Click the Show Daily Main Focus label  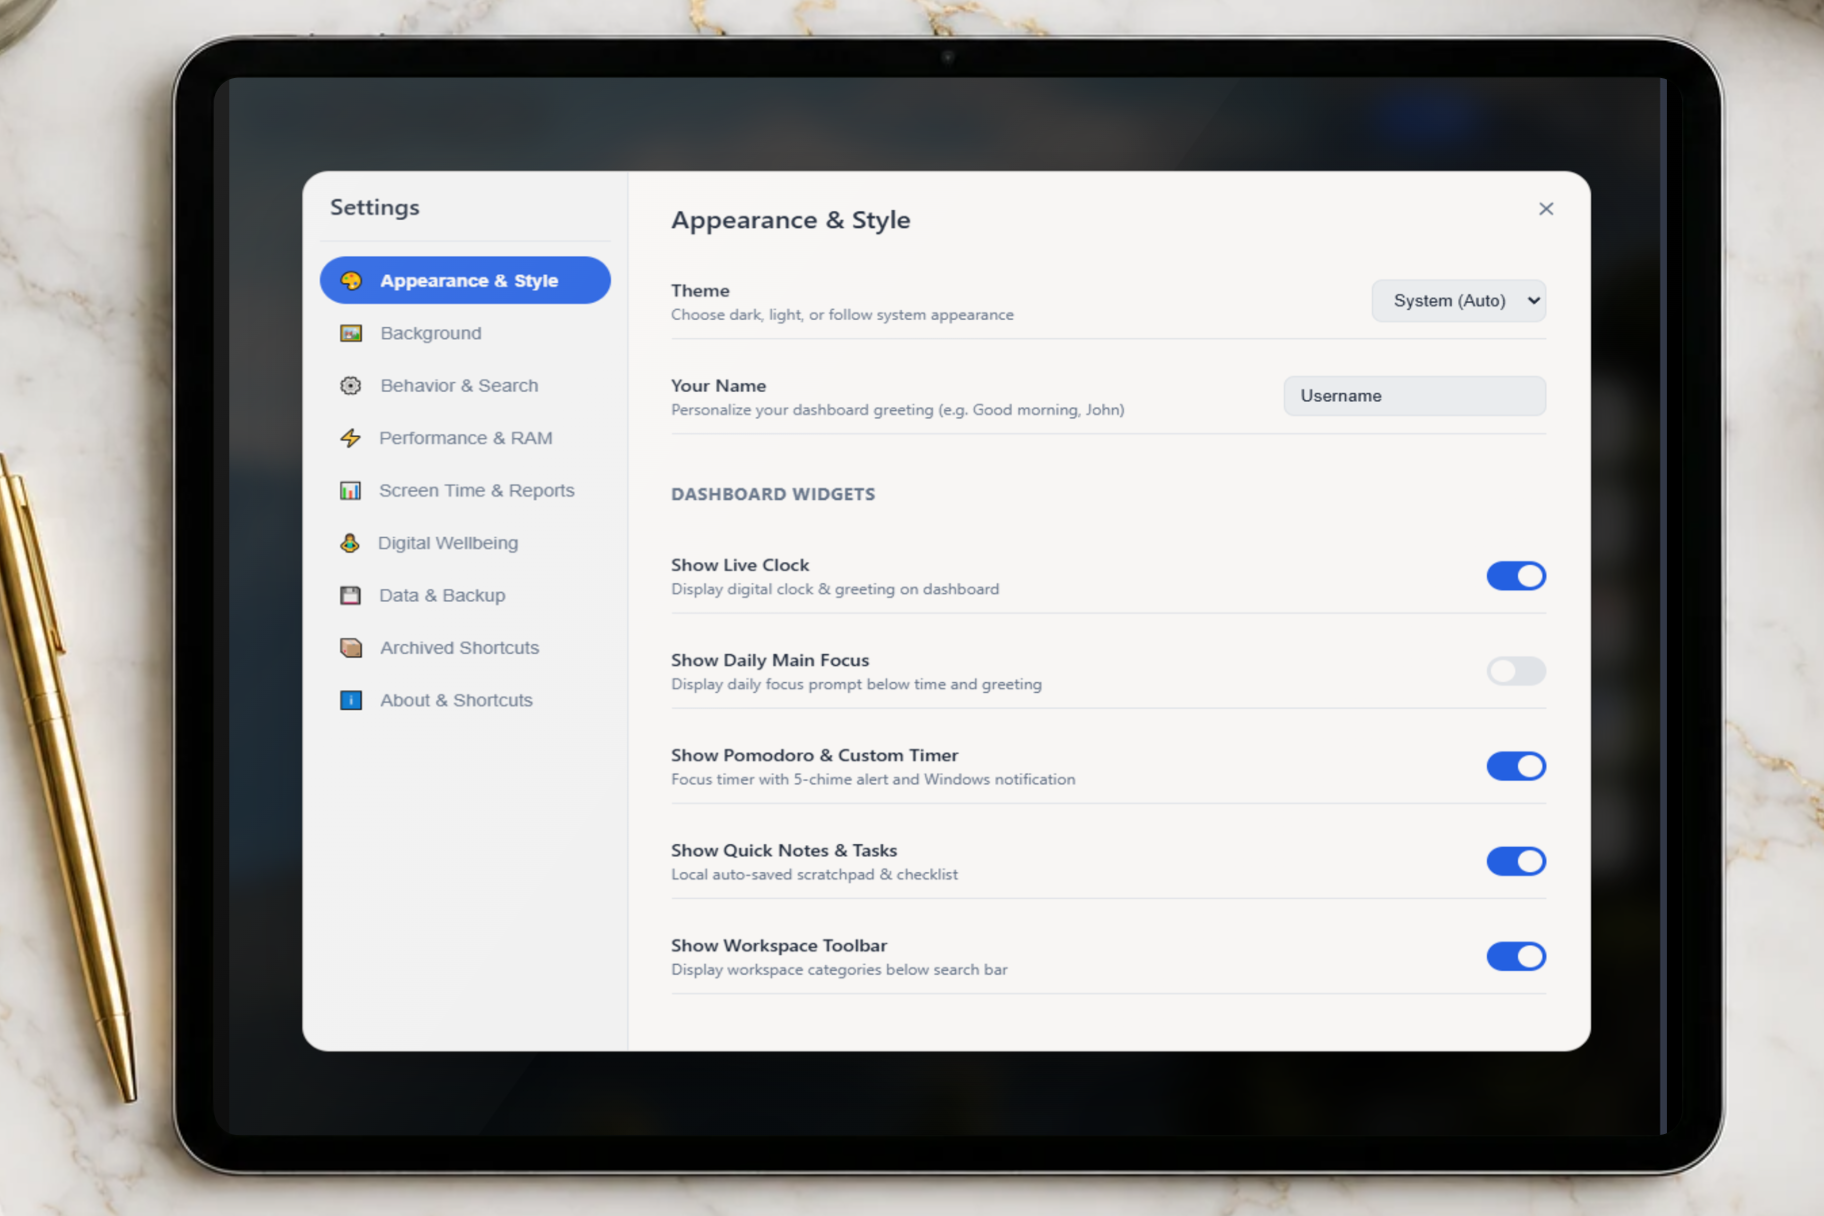pos(770,660)
